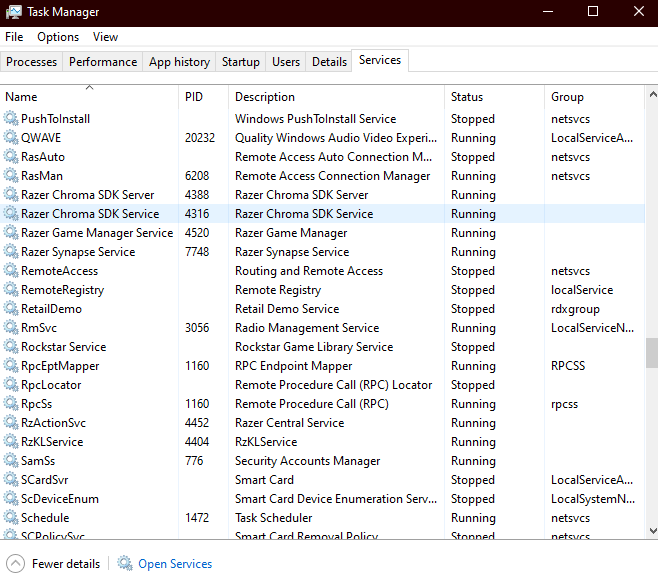Click the rdxgroup group cell
Viewport: 658px width, 583px height.
tap(575, 309)
